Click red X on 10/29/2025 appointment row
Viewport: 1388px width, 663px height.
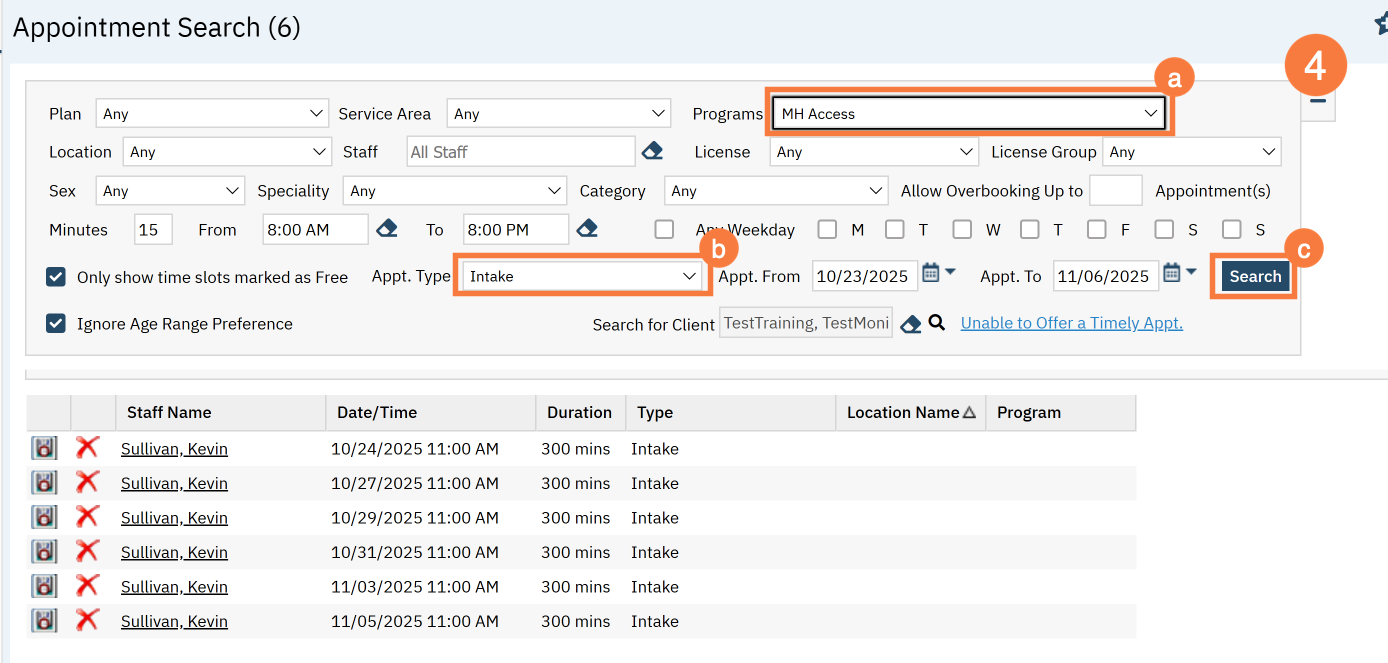88,517
